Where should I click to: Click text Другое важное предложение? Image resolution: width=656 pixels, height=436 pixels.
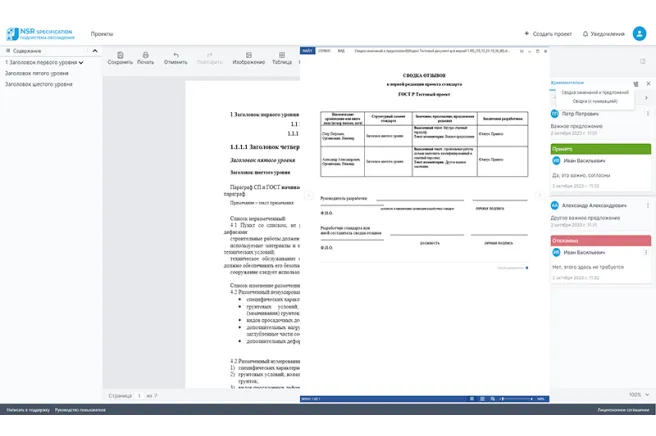[x=585, y=218]
